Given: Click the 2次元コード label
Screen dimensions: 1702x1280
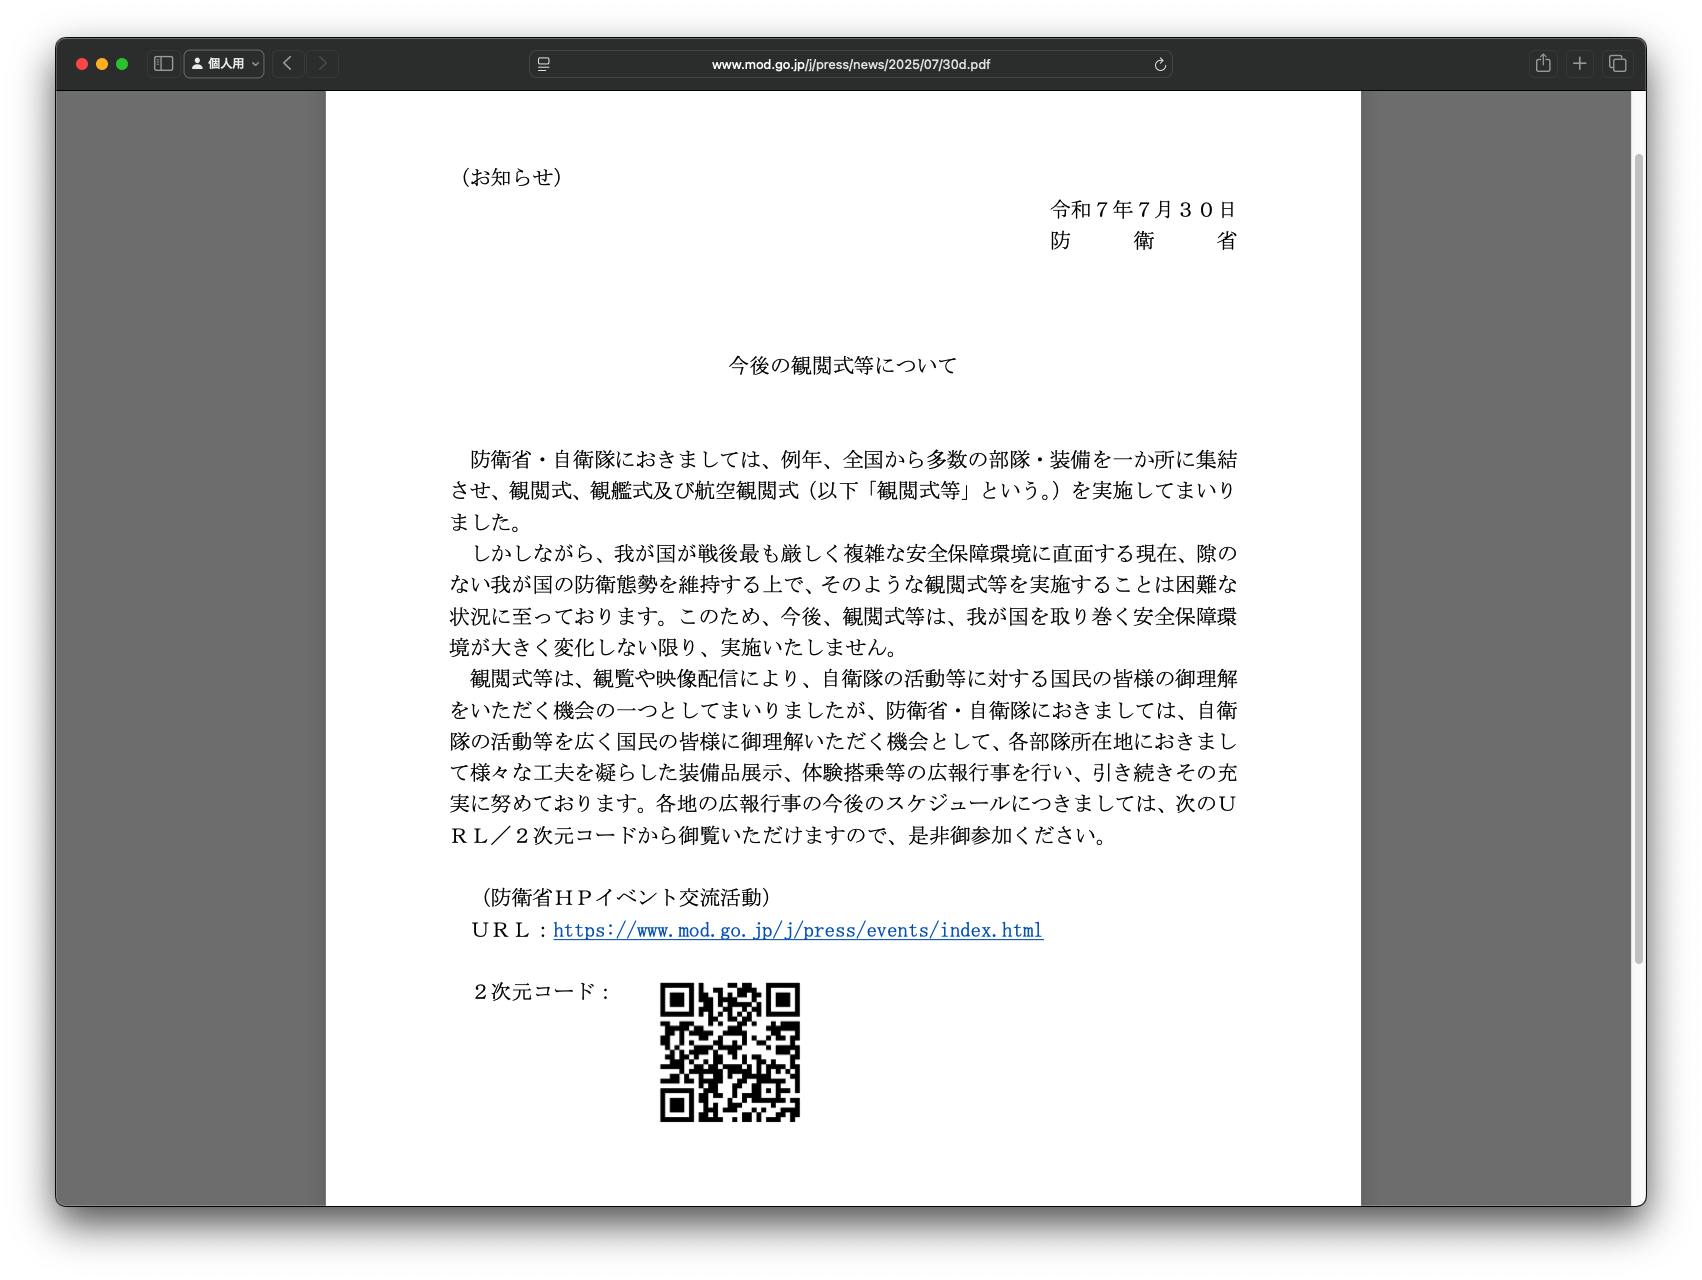Looking at the screenshot, I should (541, 992).
